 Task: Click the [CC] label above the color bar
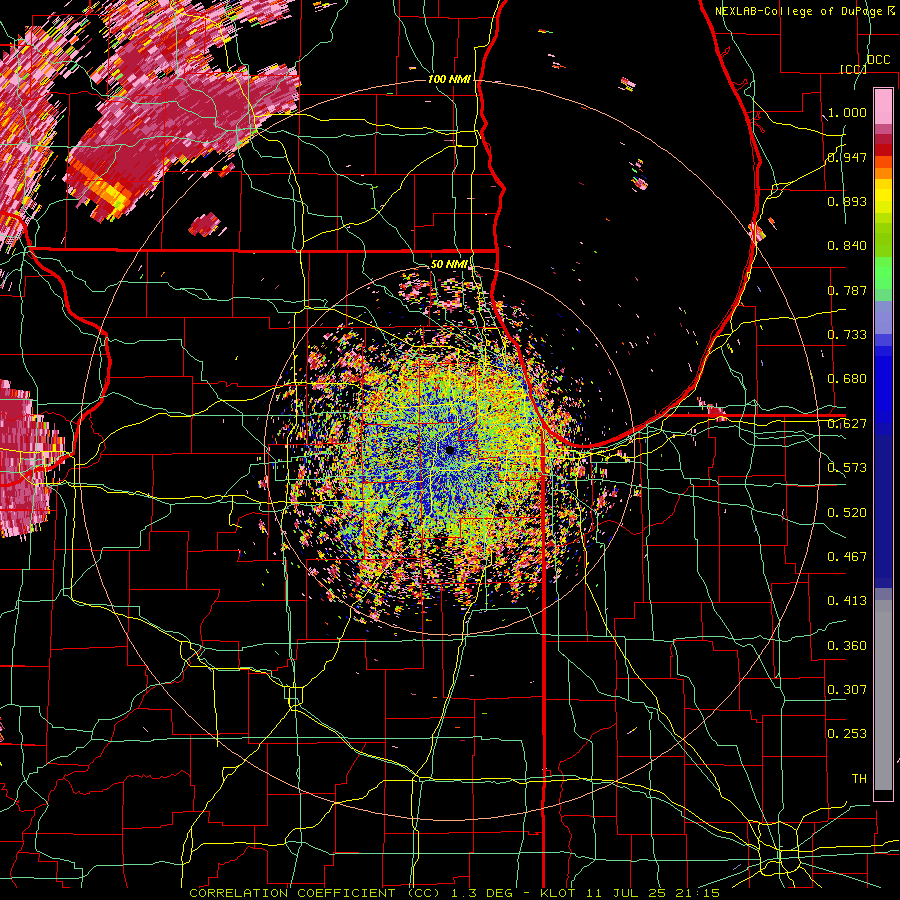[x=853, y=69]
